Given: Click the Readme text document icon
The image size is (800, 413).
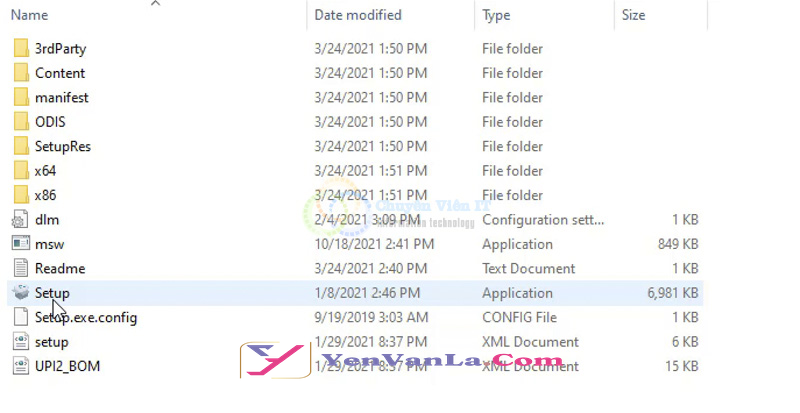Looking at the screenshot, I should pyautogui.click(x=21, y=268).
